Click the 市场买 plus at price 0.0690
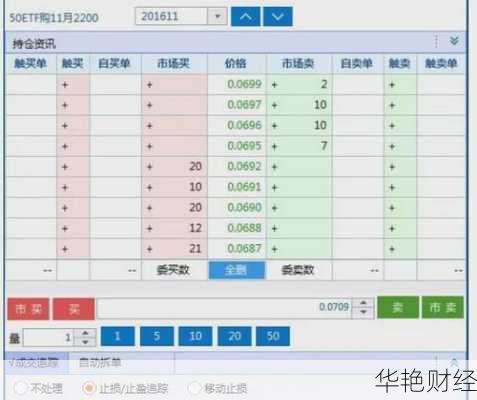 click(150, 208)
